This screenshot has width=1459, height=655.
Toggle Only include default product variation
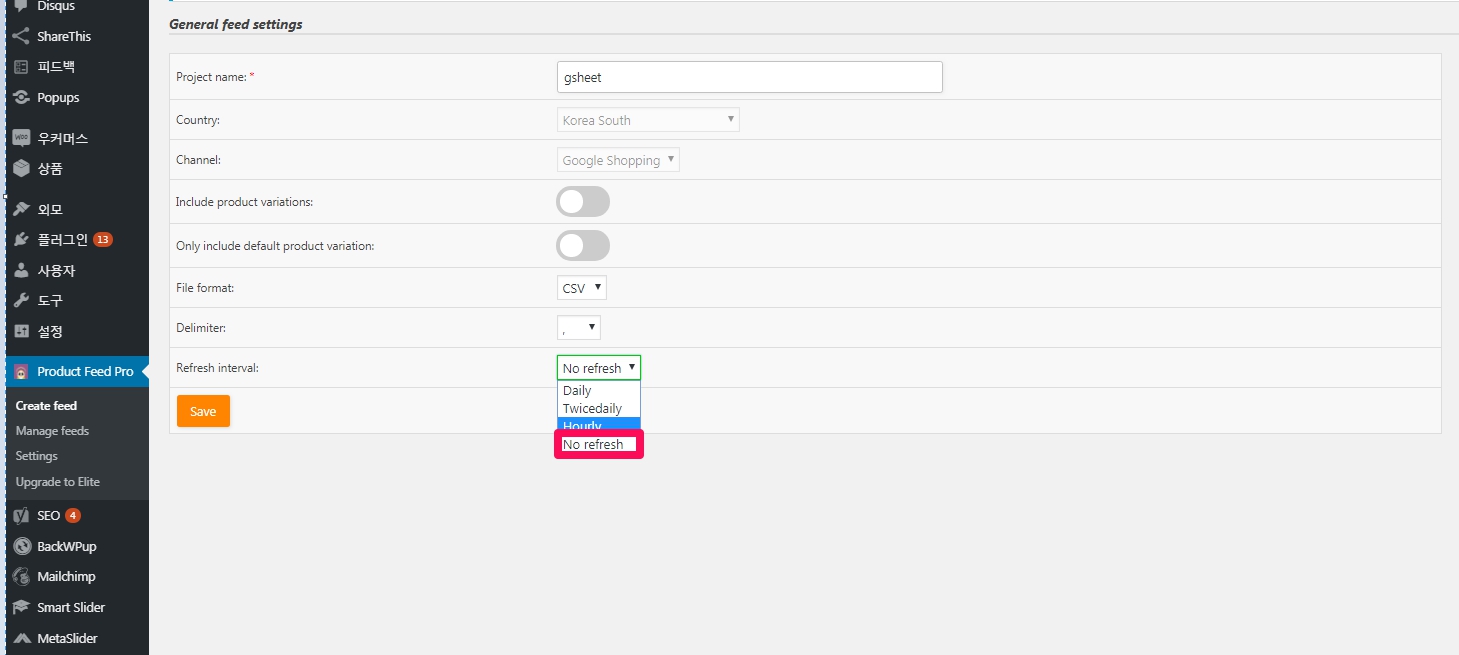583,246
